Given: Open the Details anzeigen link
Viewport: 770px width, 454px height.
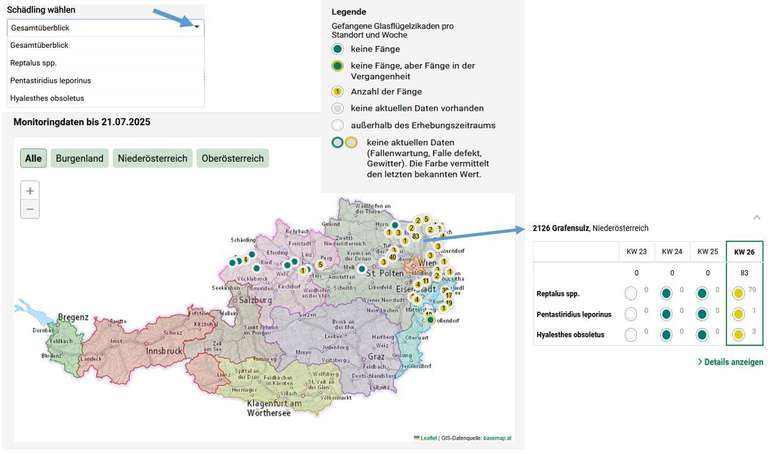Looking at the screenshot, I should 730,362.
